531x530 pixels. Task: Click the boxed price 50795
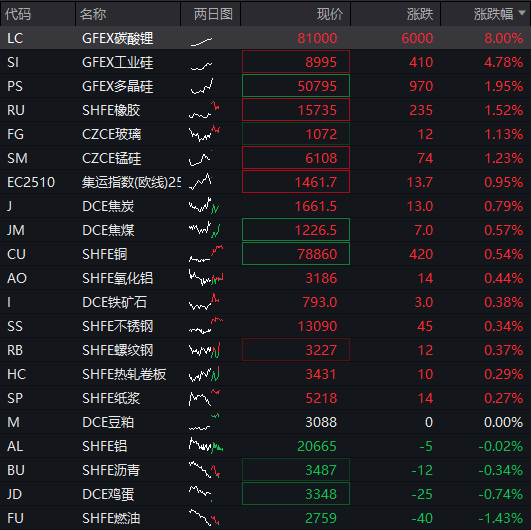(296, 86)
